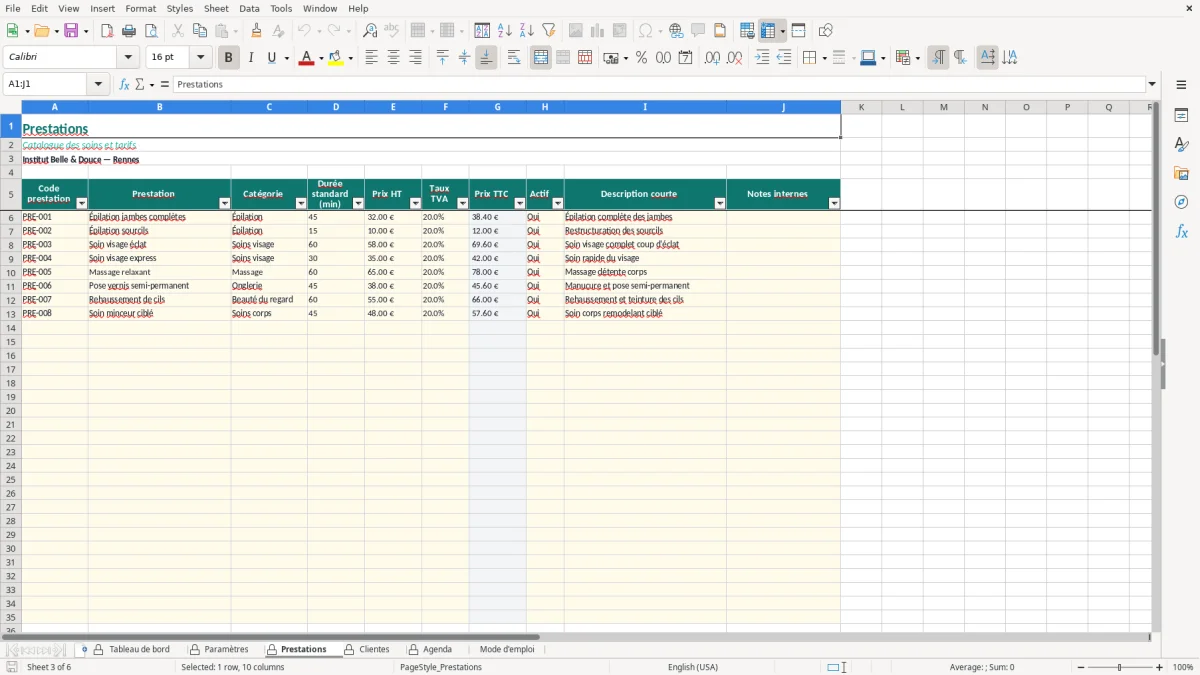Toggle Right-To-Left text direction
1200x675 pixels.
coord(960,58)
